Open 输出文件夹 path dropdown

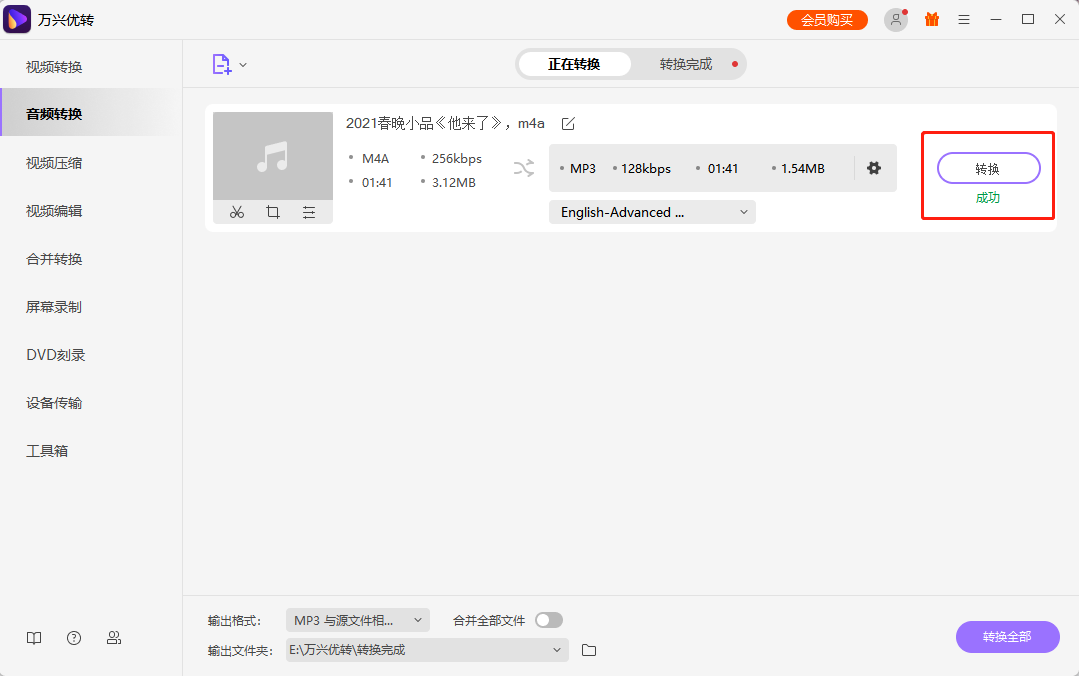coord(427,650)
